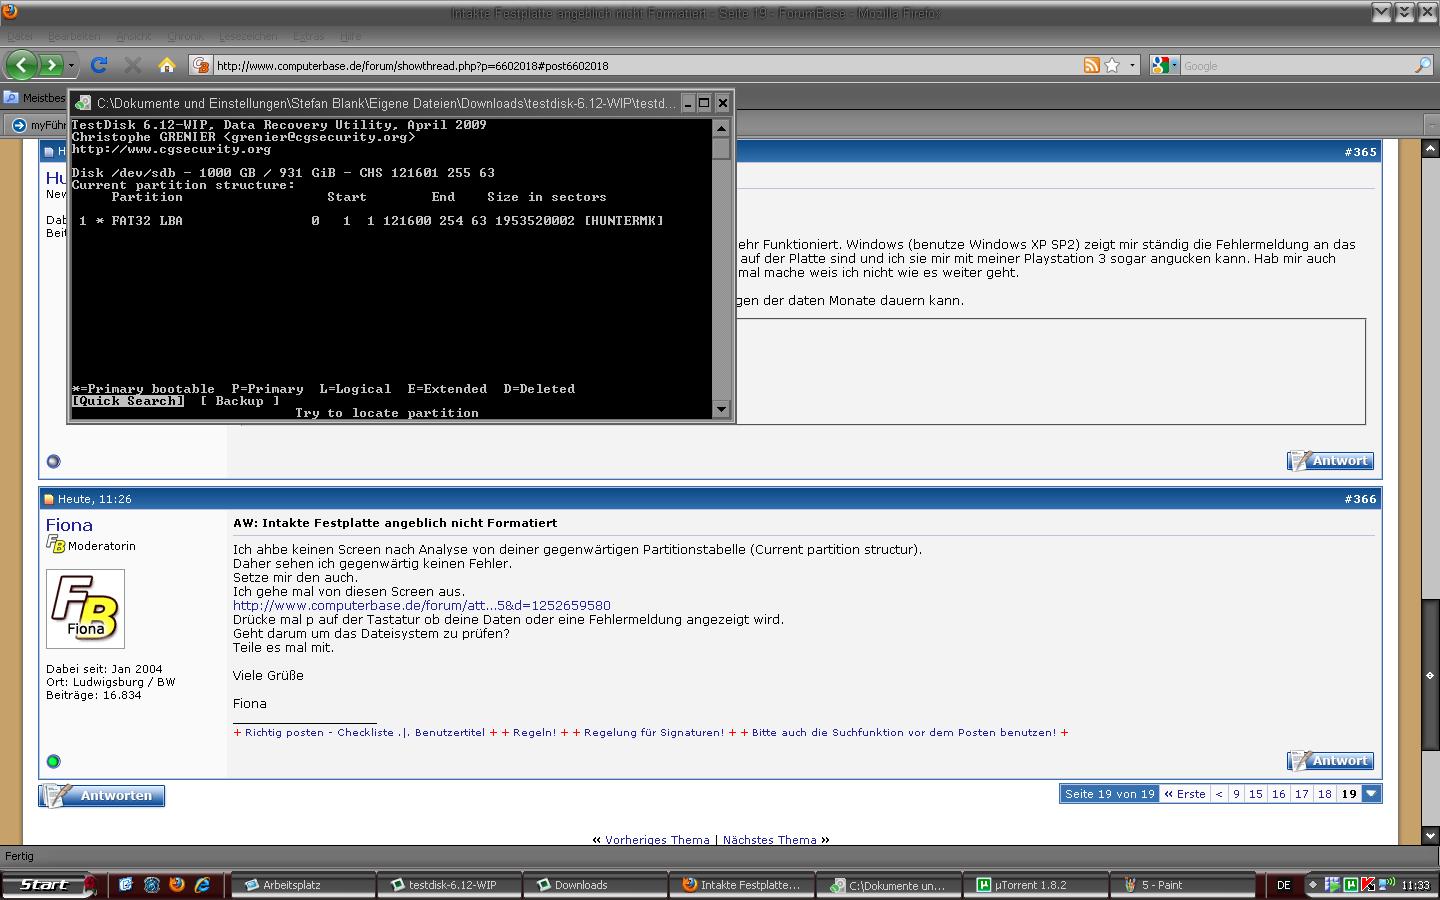
Task: Click Antwort button in post #366
Action: [x=1330, y=761]
